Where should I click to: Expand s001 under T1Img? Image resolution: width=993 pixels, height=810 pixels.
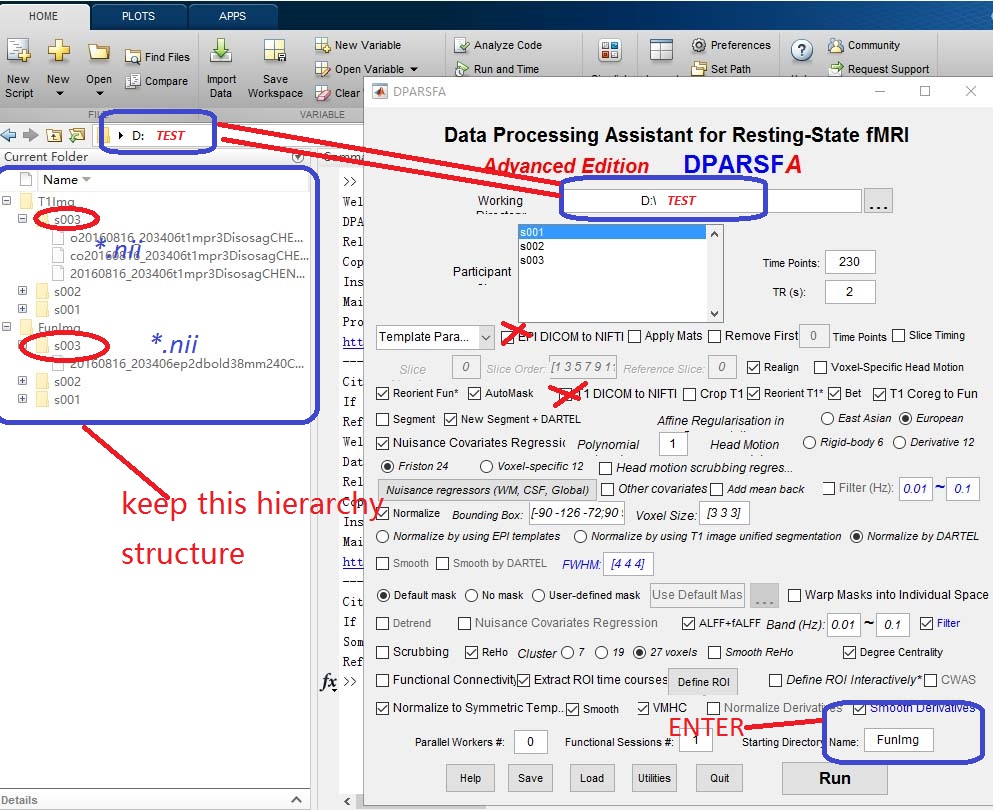coord(22,308)
